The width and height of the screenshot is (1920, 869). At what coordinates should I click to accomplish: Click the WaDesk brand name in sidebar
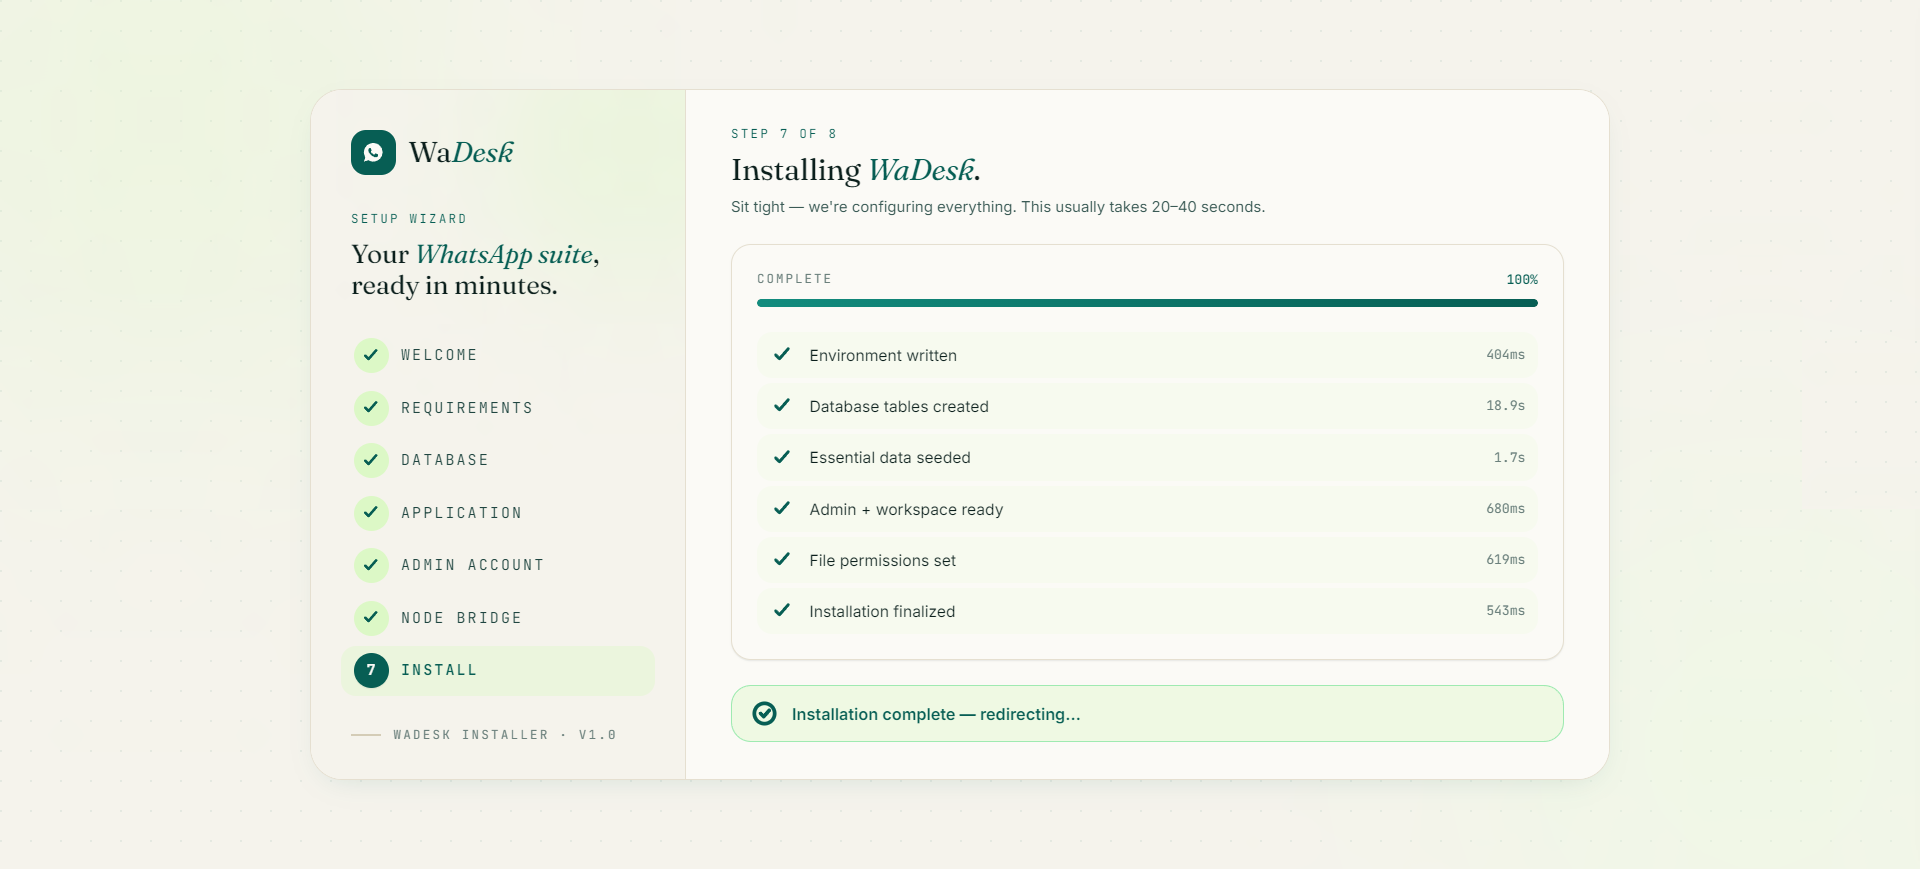[x=461, y=152]
